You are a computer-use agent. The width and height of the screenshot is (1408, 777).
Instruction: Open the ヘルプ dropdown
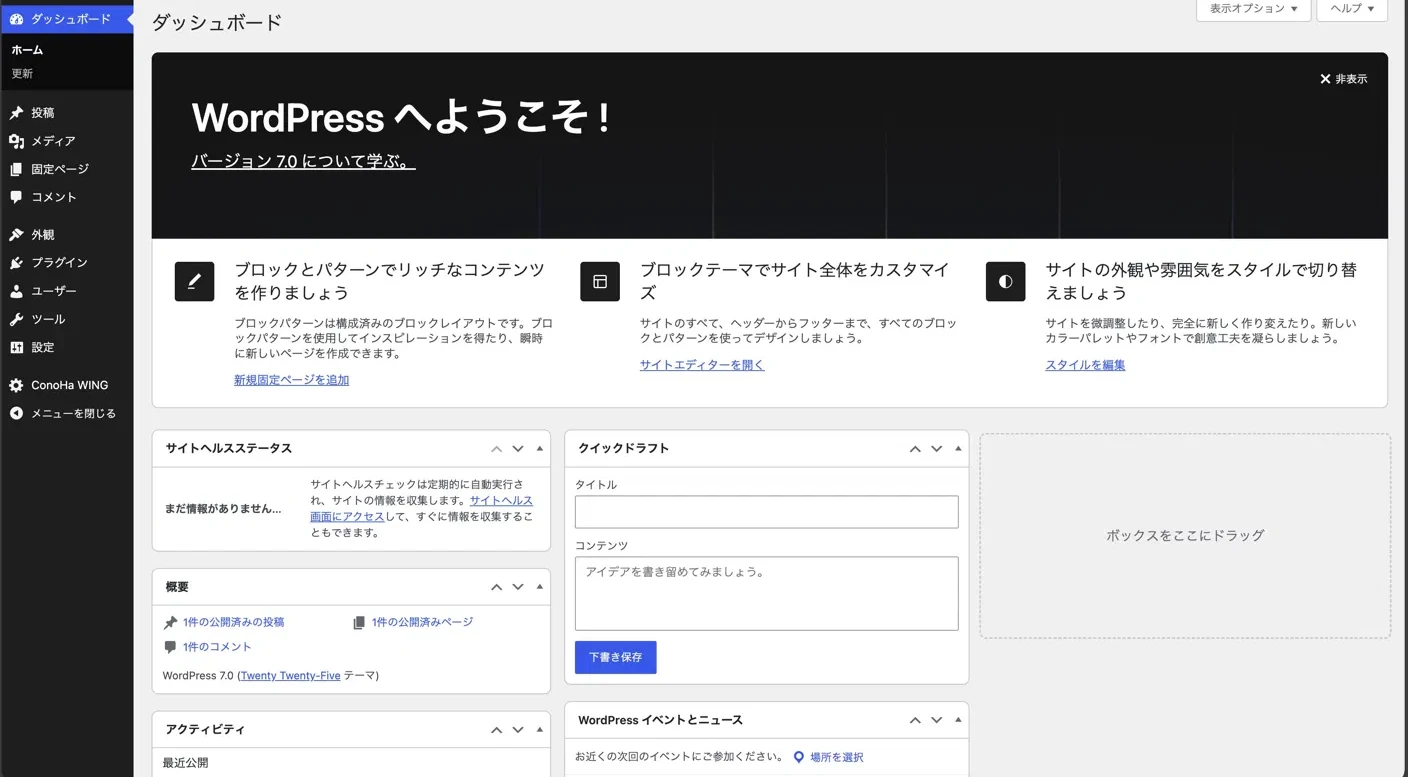1352,9
